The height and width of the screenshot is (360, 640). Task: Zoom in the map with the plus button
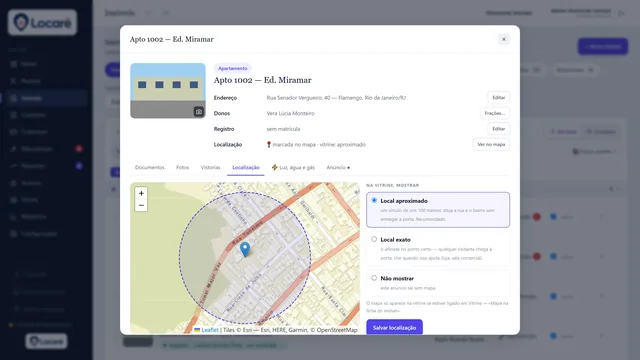(141, 193)
